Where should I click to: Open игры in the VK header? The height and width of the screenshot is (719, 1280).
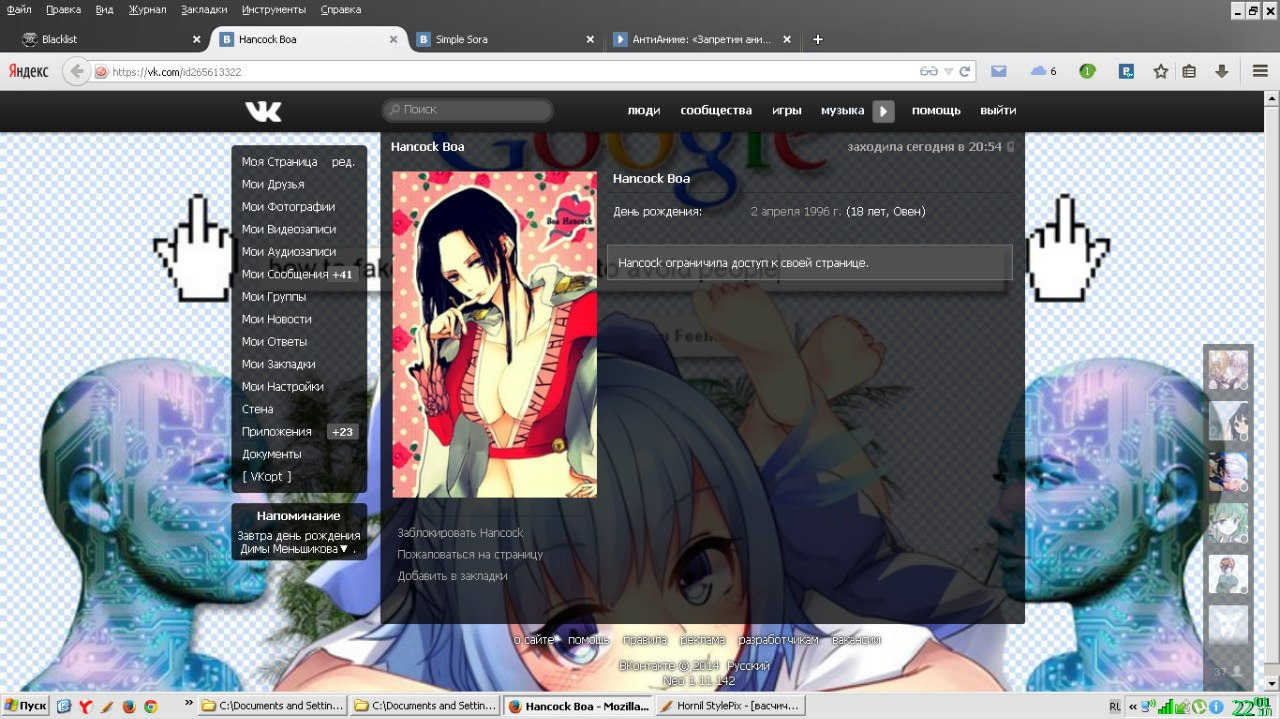tap(787, 111)
